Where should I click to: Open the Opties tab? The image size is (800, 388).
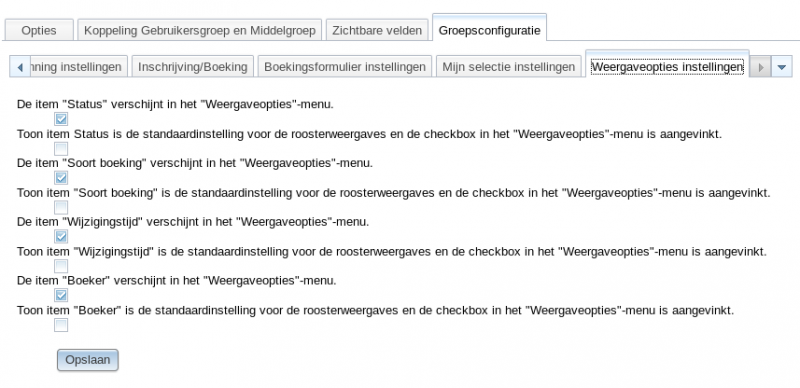[x=39, y=30]
